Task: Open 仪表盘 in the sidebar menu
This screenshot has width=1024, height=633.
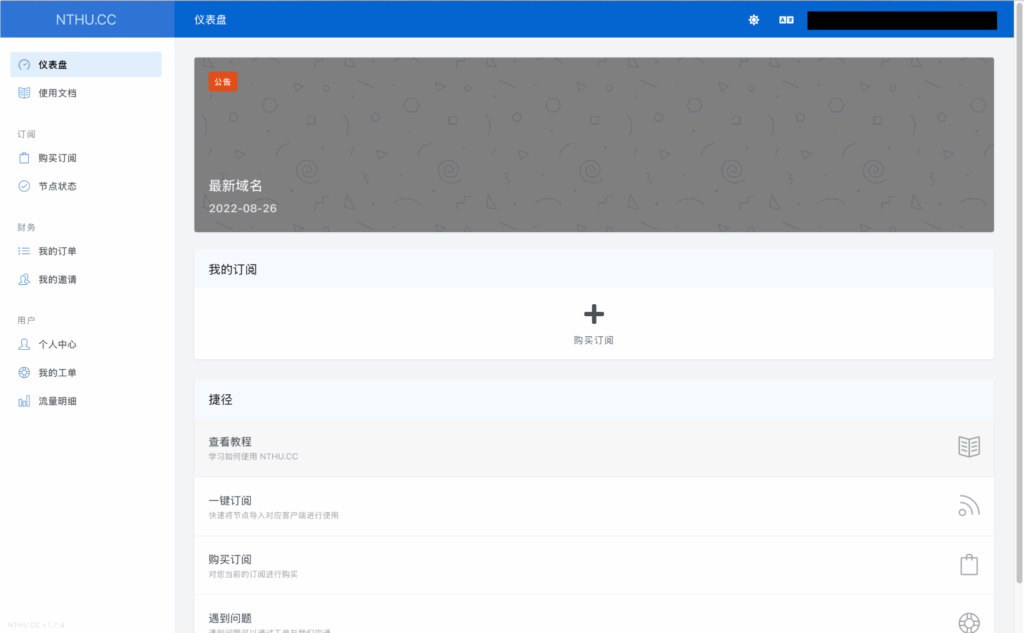Action: (86, 65)
